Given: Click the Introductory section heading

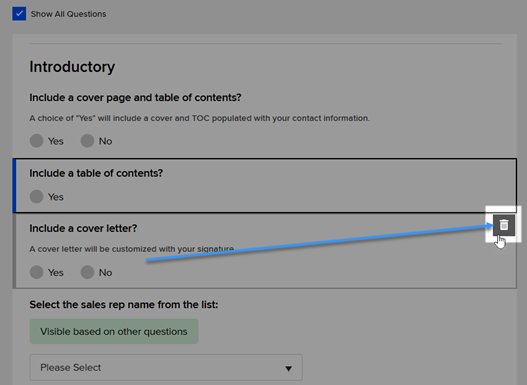Looking at the screenshot, I should tap(72, 67).
